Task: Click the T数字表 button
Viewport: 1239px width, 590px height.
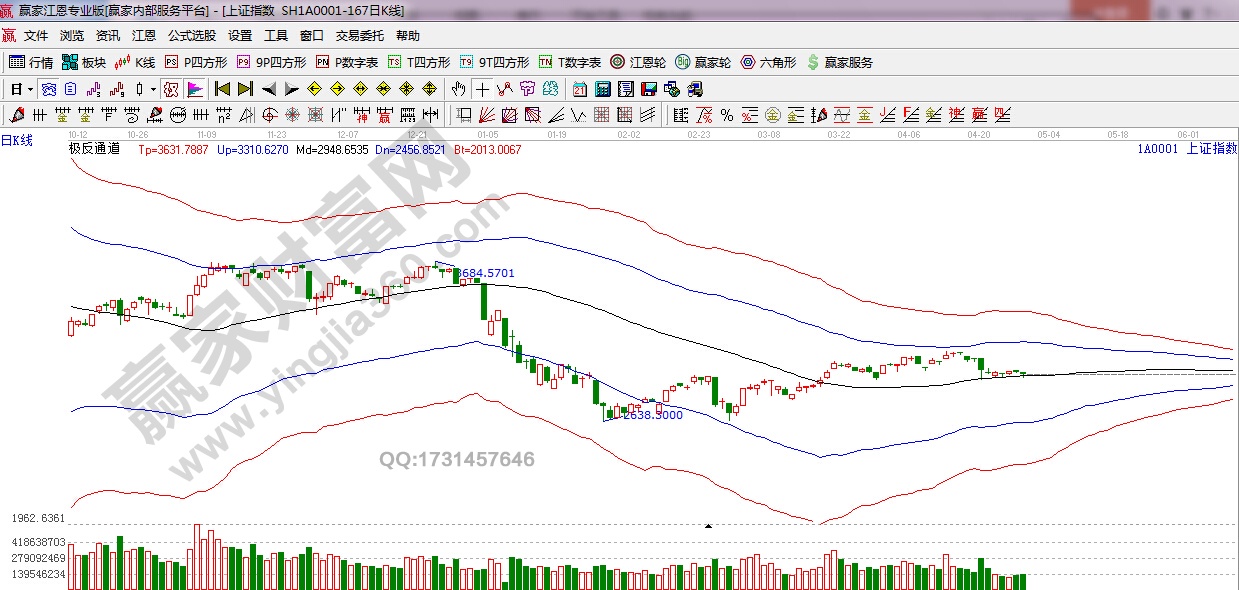Action: point(570,62)
